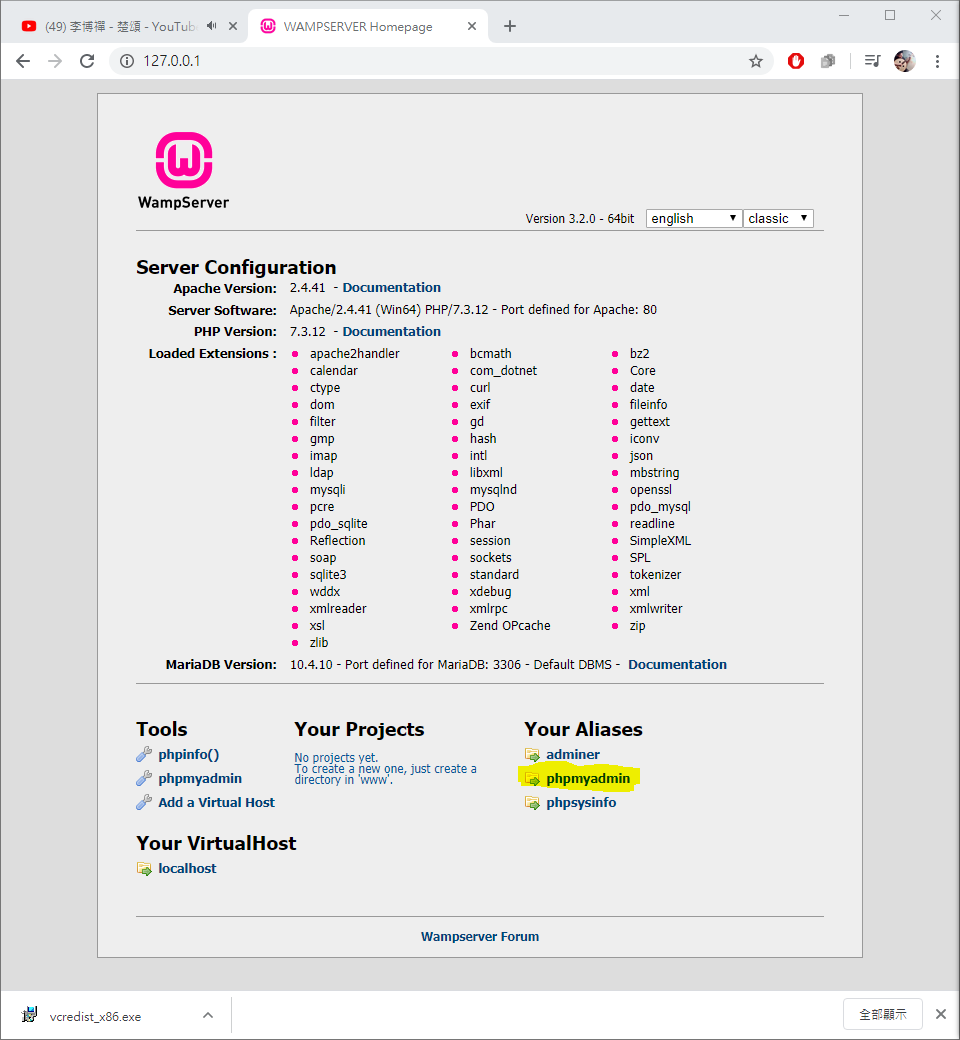The image size is (960, 1040).
Task: Open the highlighted phpmyadmin alias link
Action: pyautogui.click(x=588, y=778)
